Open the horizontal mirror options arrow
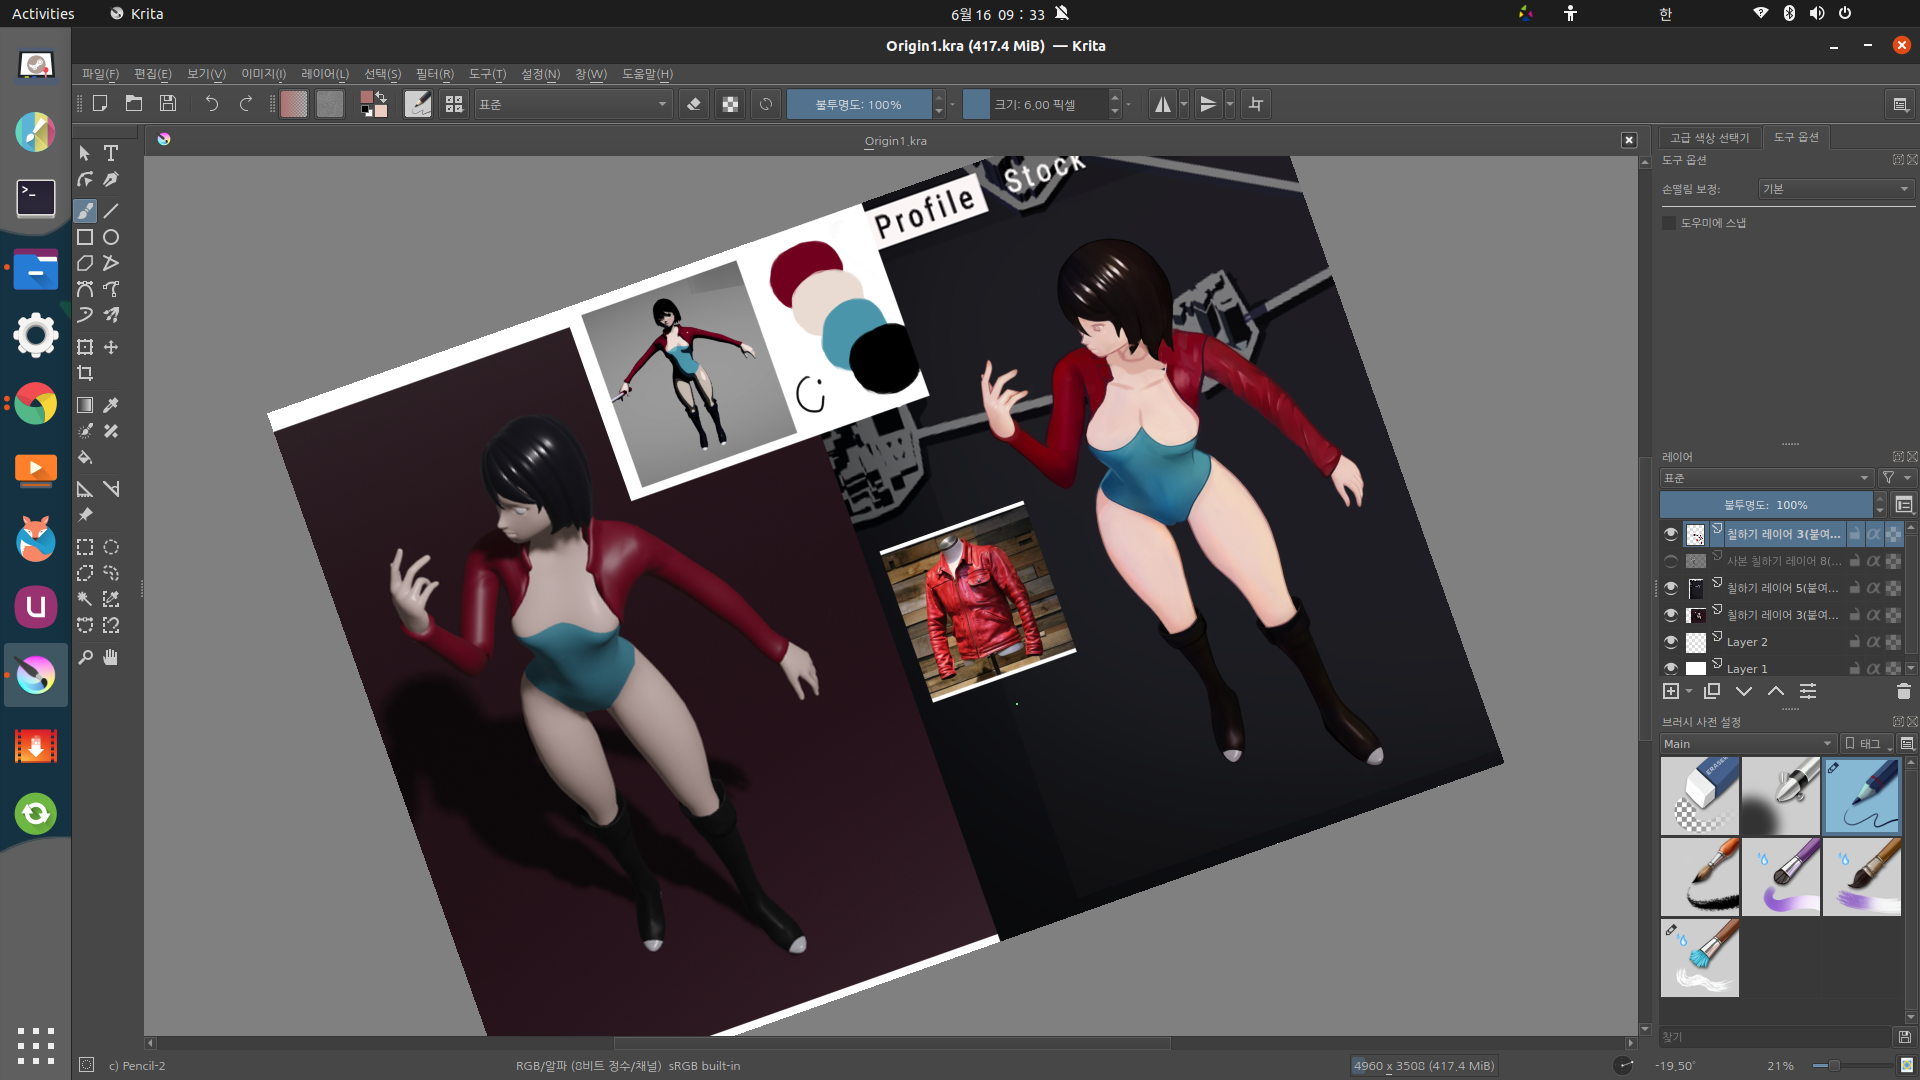Image resolution: width=1920 pixels, height=1080 pixels. (1184, 104)
